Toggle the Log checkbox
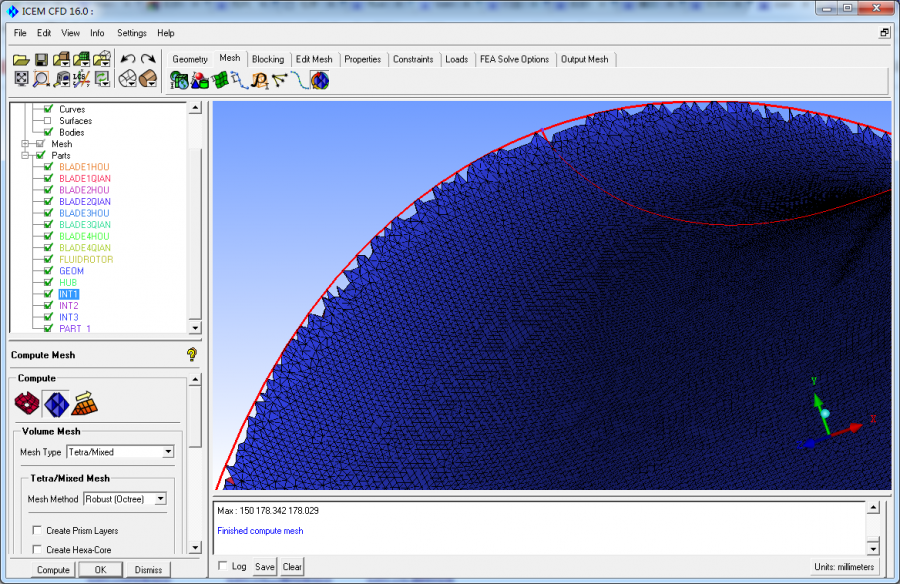Screen dimensions: 900x584 (x=223, y=566)
